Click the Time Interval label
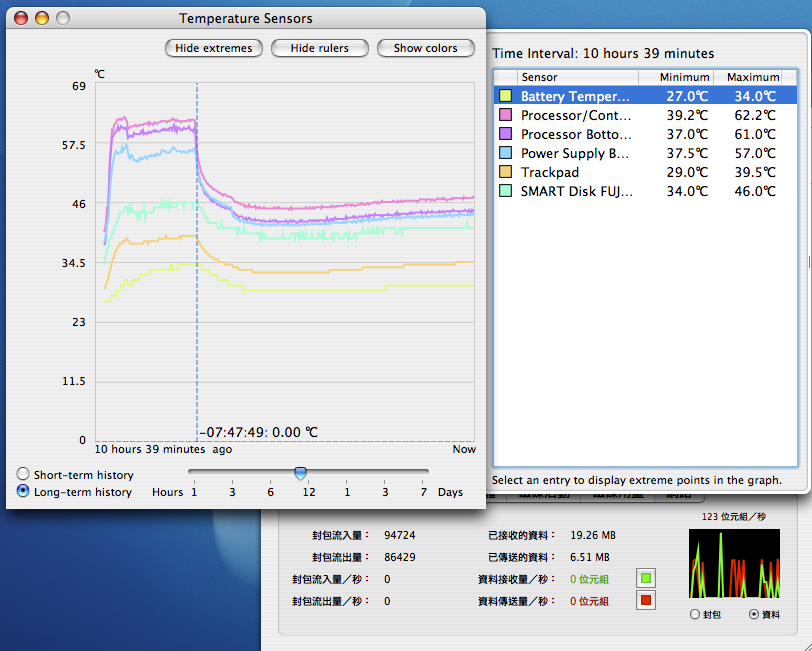Viewport: 812px width, 651px height. click(603, 53)
